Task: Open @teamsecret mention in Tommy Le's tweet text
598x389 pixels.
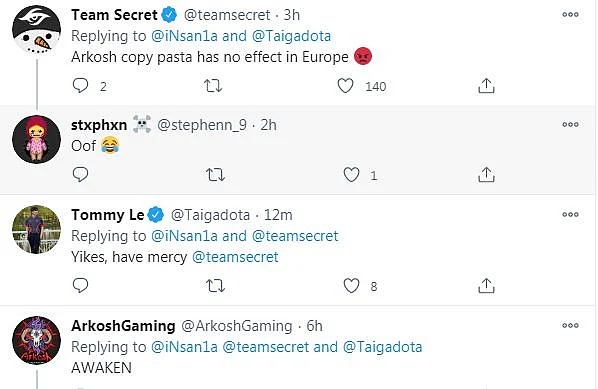Action: (235, 257)
